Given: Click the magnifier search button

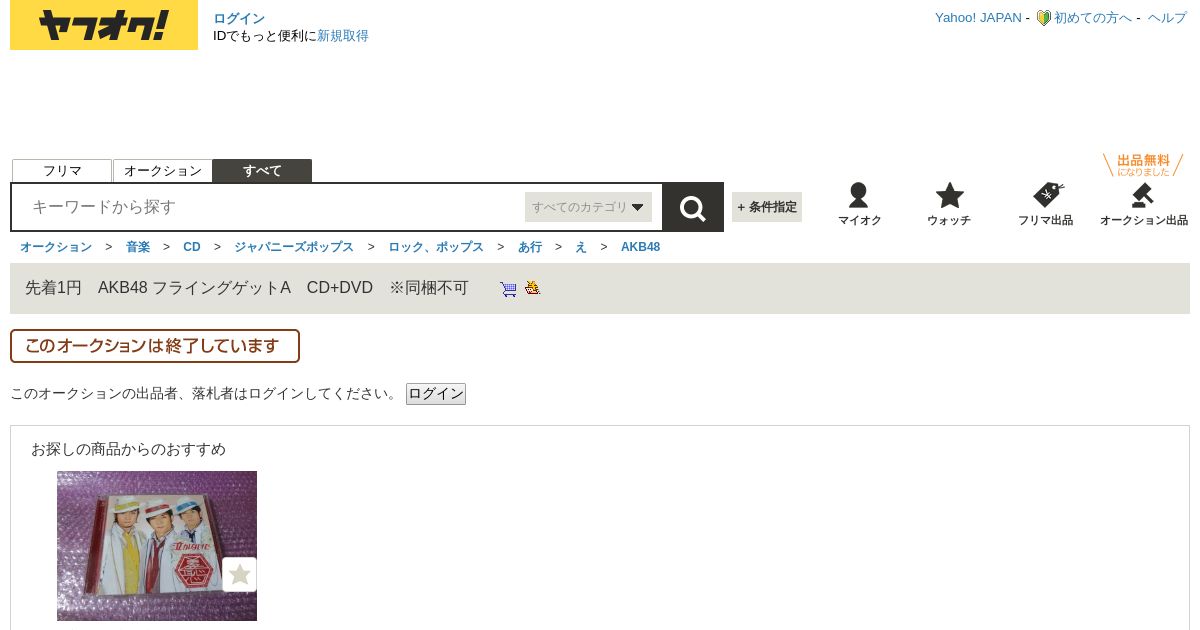Looking at the screenshot, I should (x=693, y=207).
